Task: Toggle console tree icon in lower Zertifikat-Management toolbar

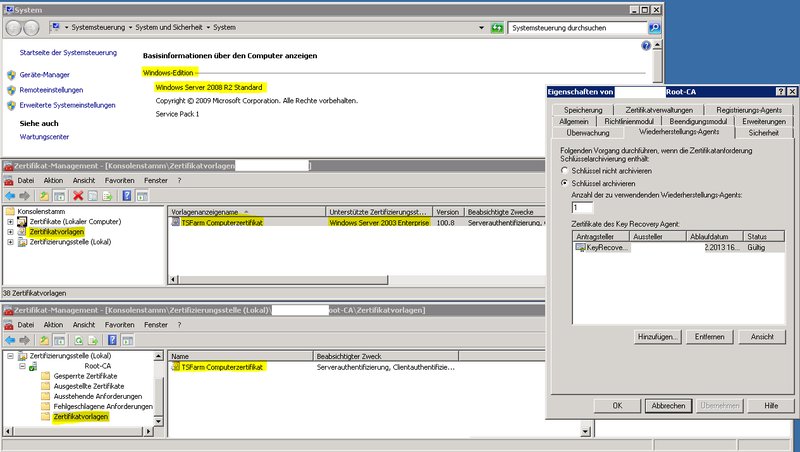Action: coord(59,340)
